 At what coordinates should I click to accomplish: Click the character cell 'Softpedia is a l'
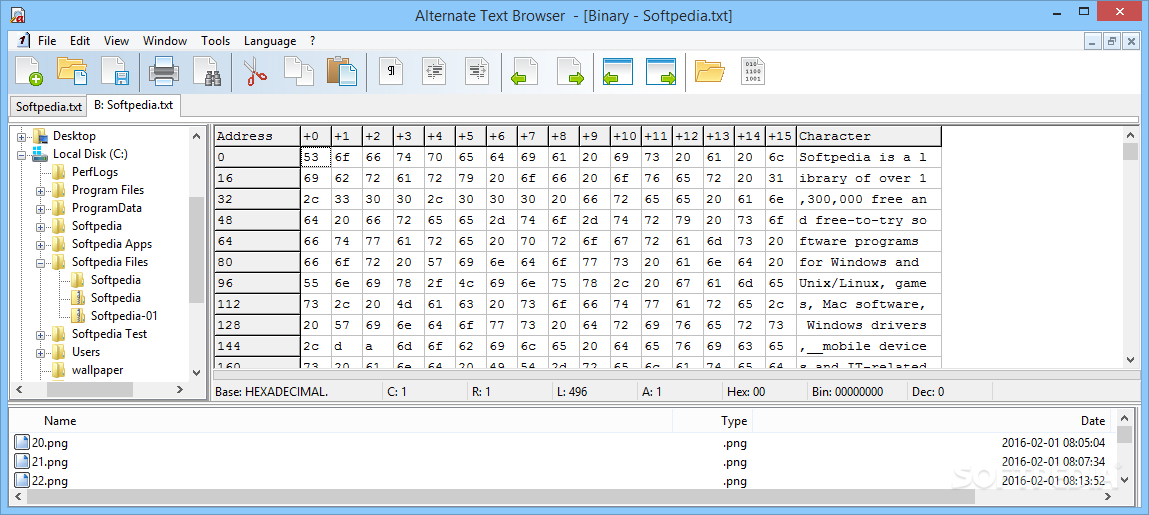click(x=868, y=158)
